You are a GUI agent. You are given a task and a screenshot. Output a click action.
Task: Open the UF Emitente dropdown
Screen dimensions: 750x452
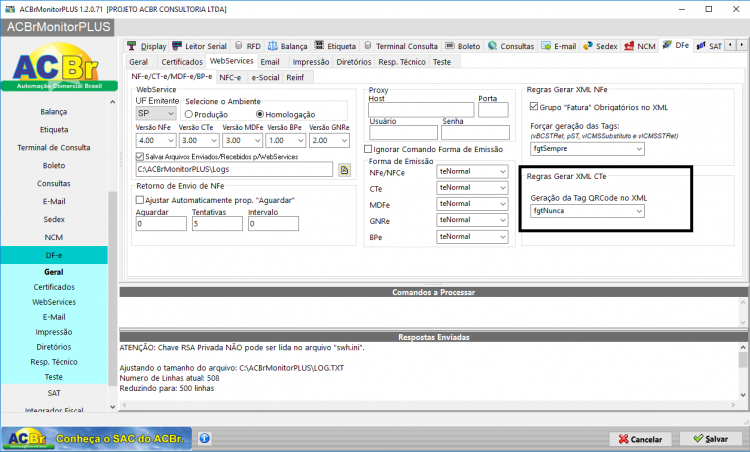pyautogui.click(x=156, y=113)
